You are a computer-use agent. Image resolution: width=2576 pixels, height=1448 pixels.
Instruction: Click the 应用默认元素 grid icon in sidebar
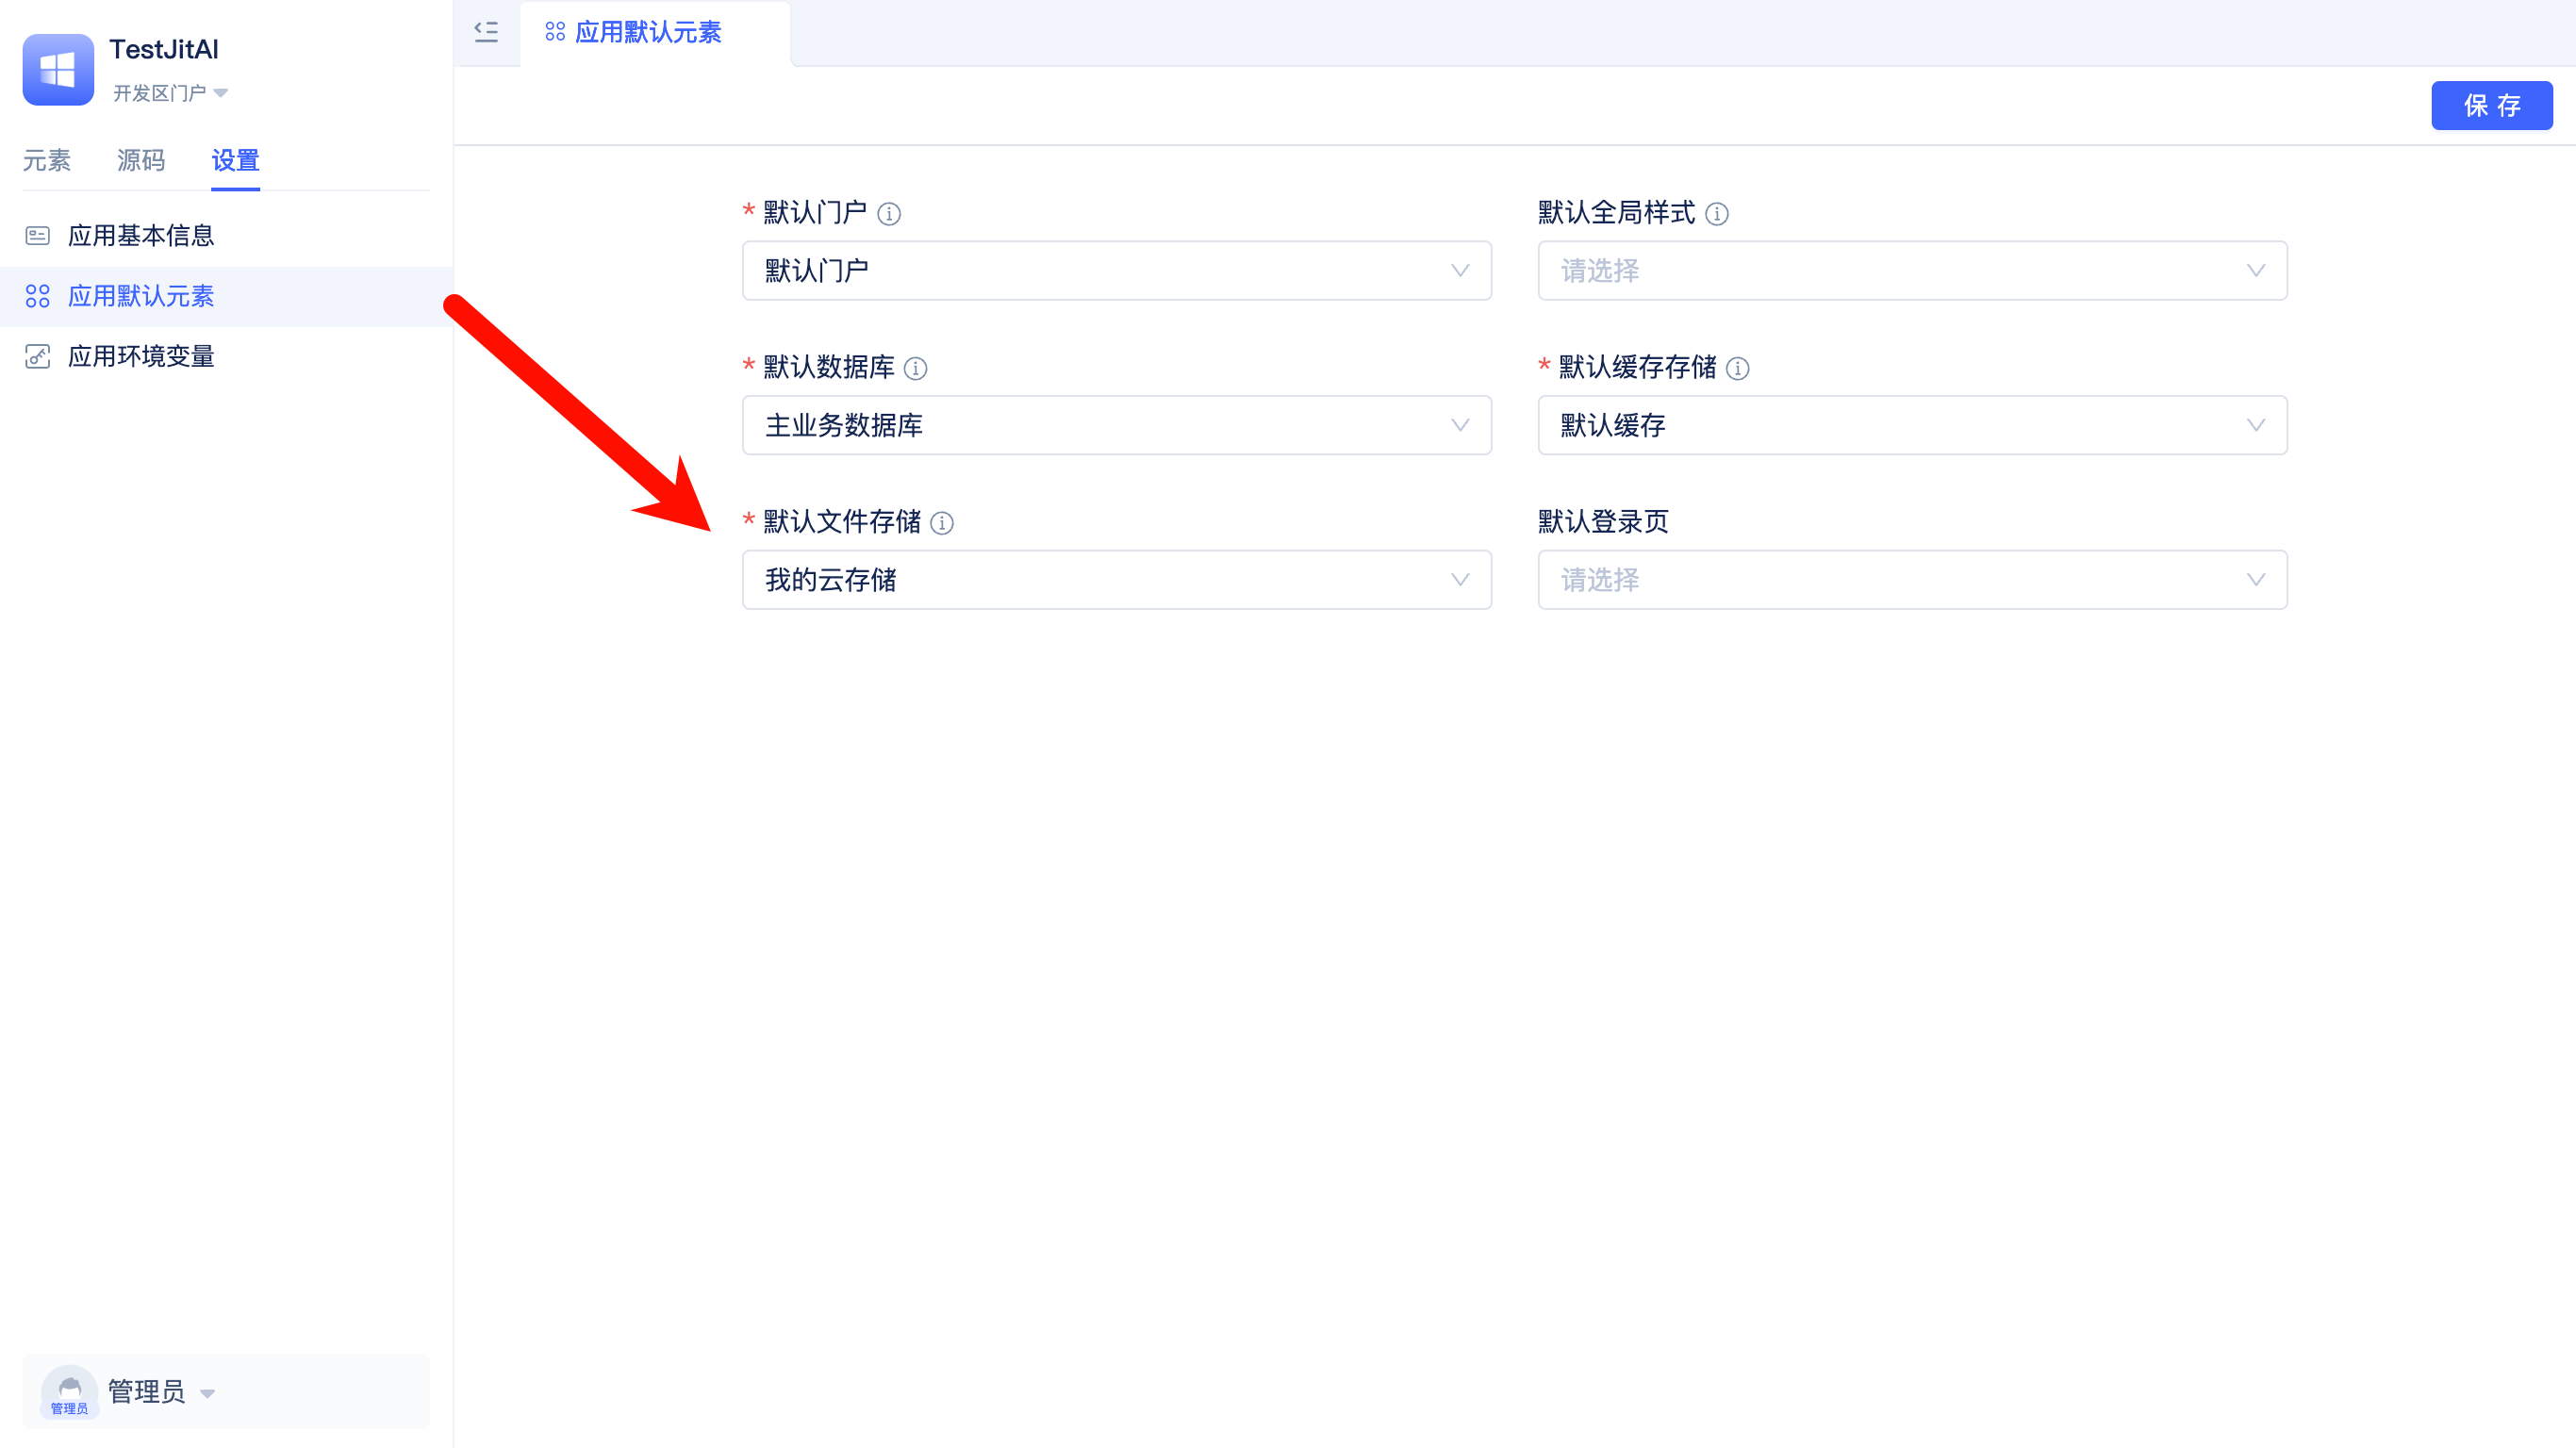pyautogui.click(x=37, y=296)
